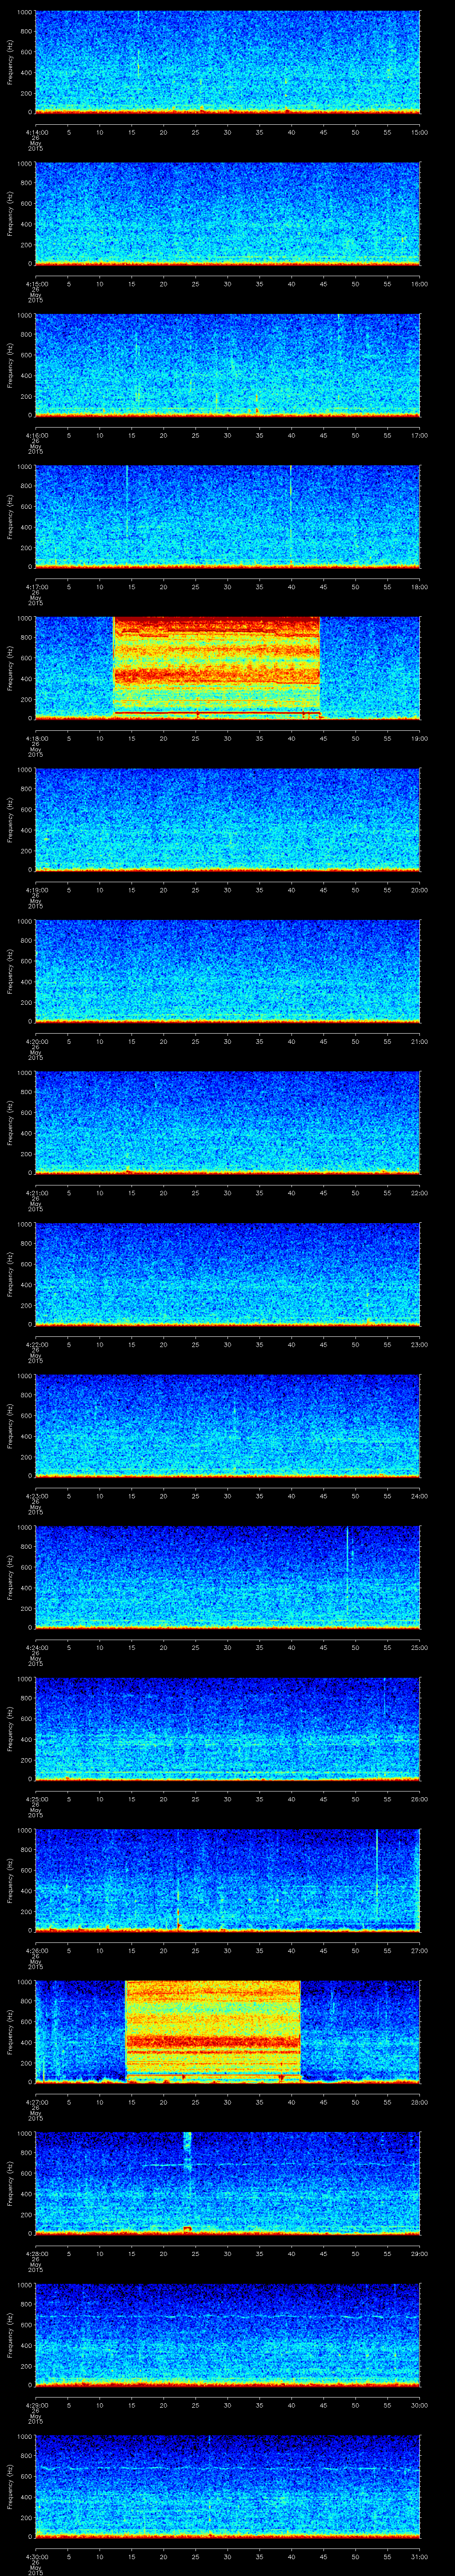Viewport: 455px width, 2576px height.
Task: Click the Frequency (Hz) axis label of the 4:18:00 spectrogram
Action: pyautogui.click(x=10, y=668)
